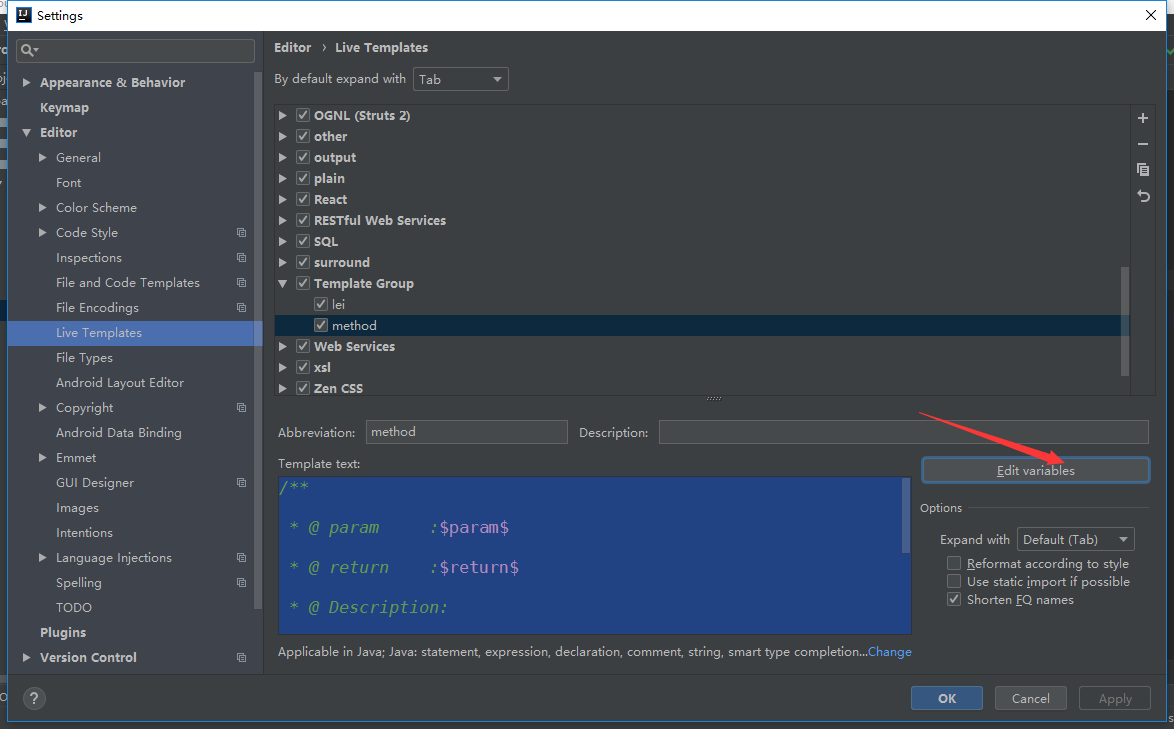Click project-level icon beside Copyright
Image resolution: width=1174 pixels, height=729 pixels.
[241, 408]
